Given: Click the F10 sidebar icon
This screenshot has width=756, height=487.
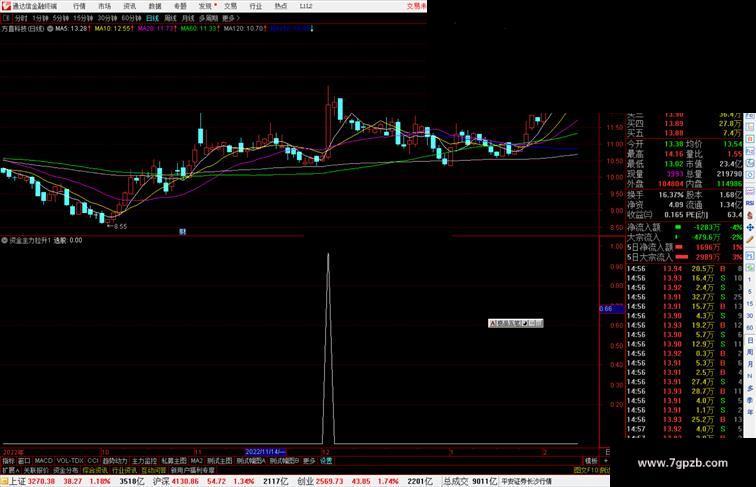Looking at the screenshot, I should [x=750, y=151].
